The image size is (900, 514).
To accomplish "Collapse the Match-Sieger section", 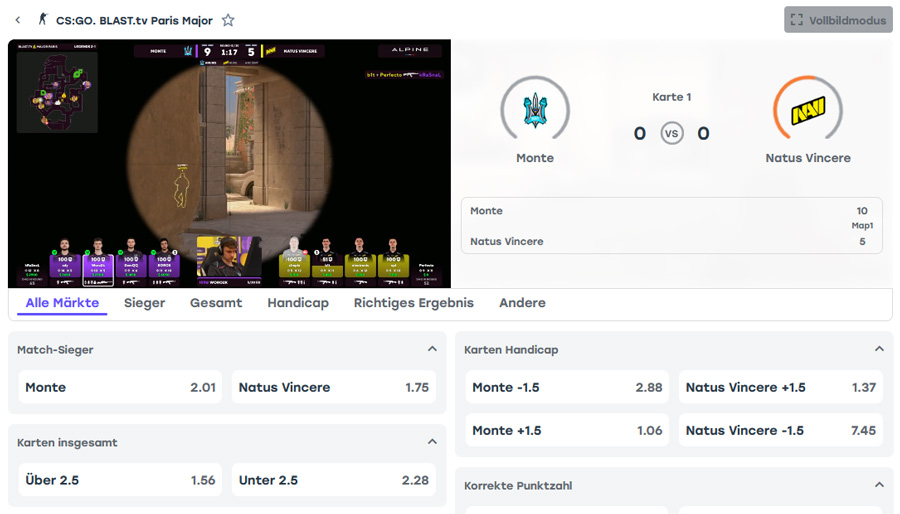I will pos(432,349).
